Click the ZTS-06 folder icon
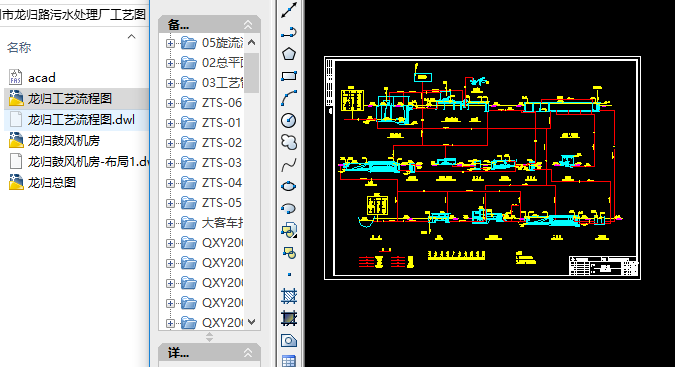 pos(189,103)
